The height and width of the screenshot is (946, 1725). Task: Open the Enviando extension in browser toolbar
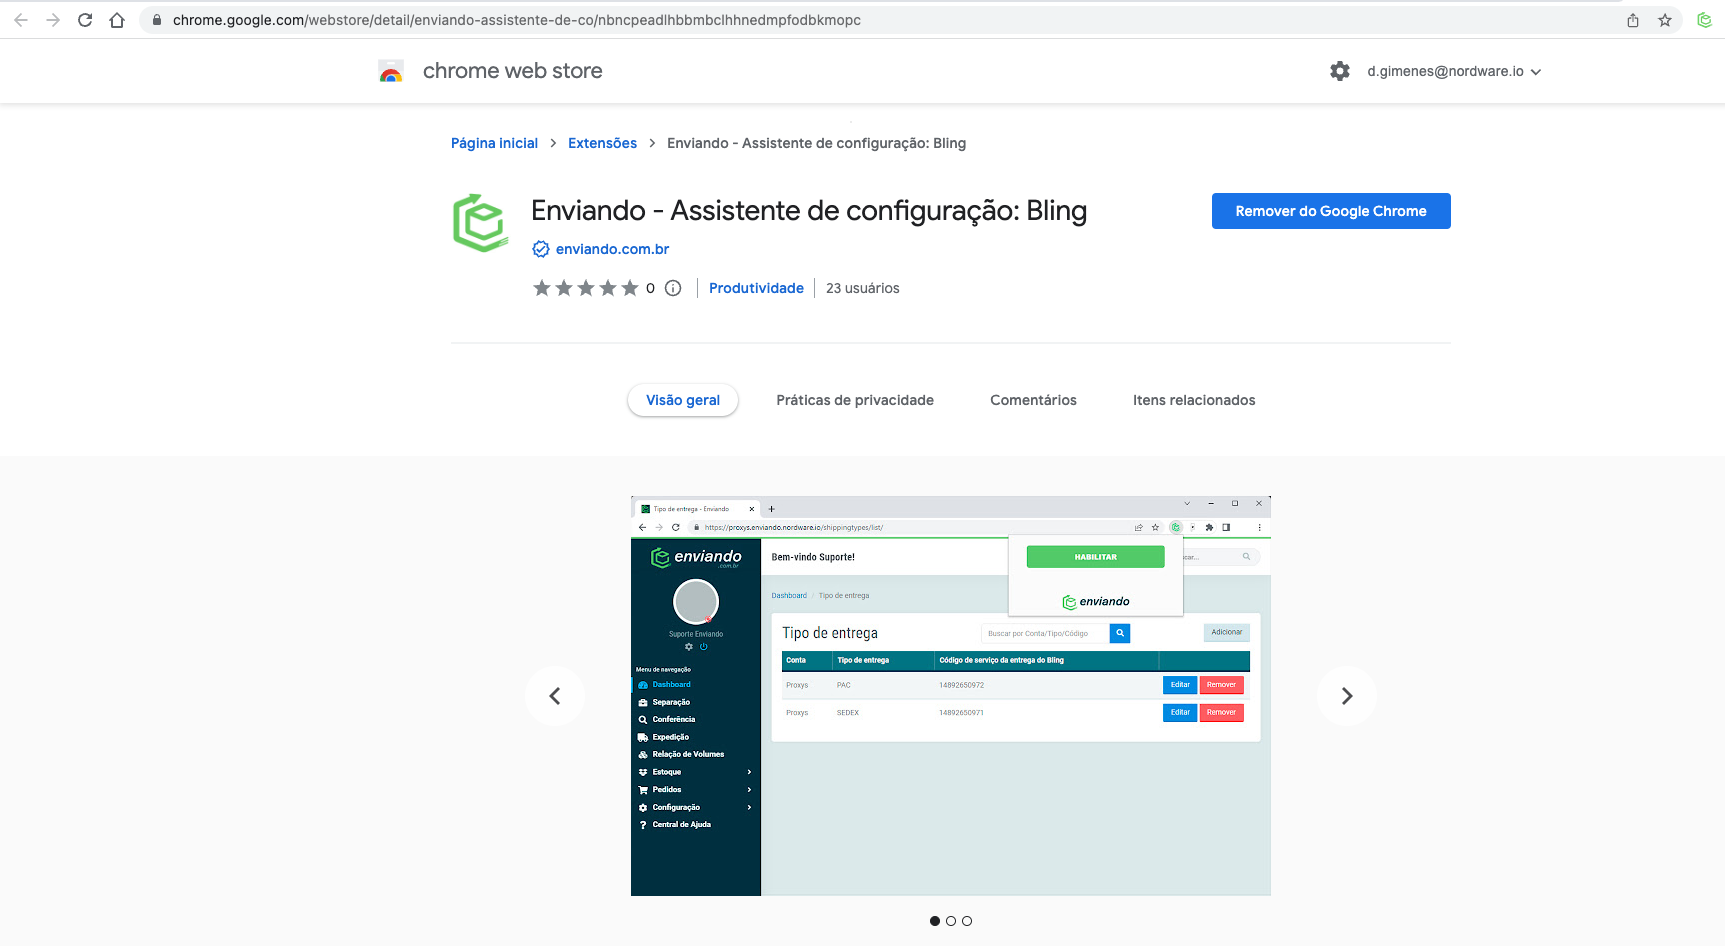pos(1705,20)
